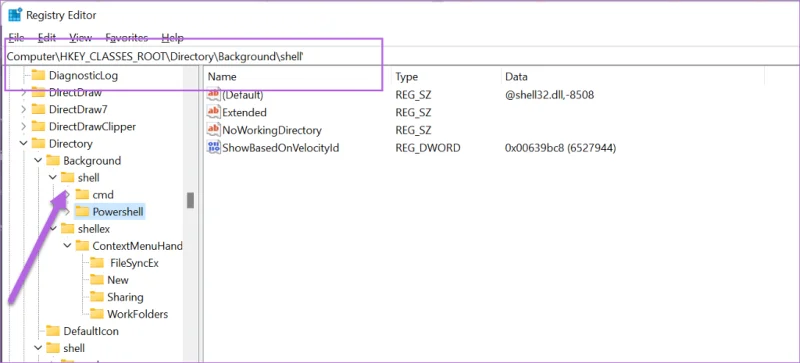Select the shell key after DefaultIcon

pos(74,348)
